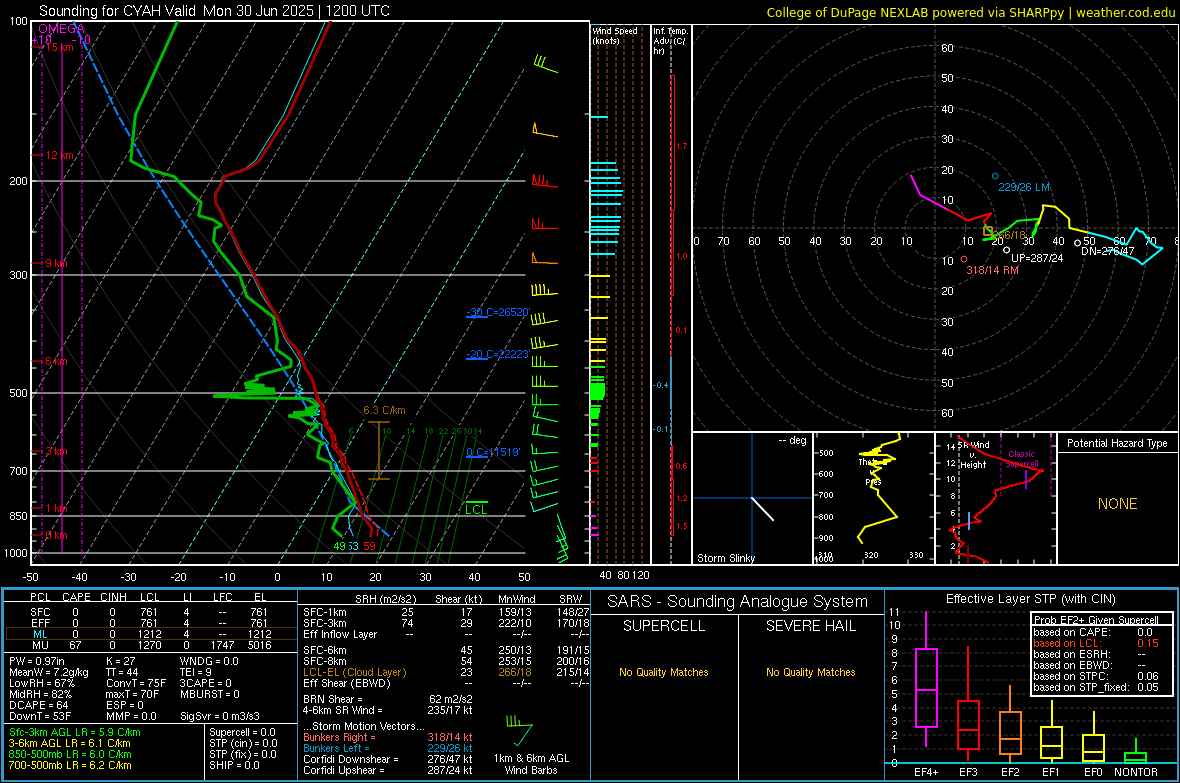Viewport: 1180px width, 783px height.
Task: Click the UP=287/24 Corfidi vector label
Action: [1037, 257]
